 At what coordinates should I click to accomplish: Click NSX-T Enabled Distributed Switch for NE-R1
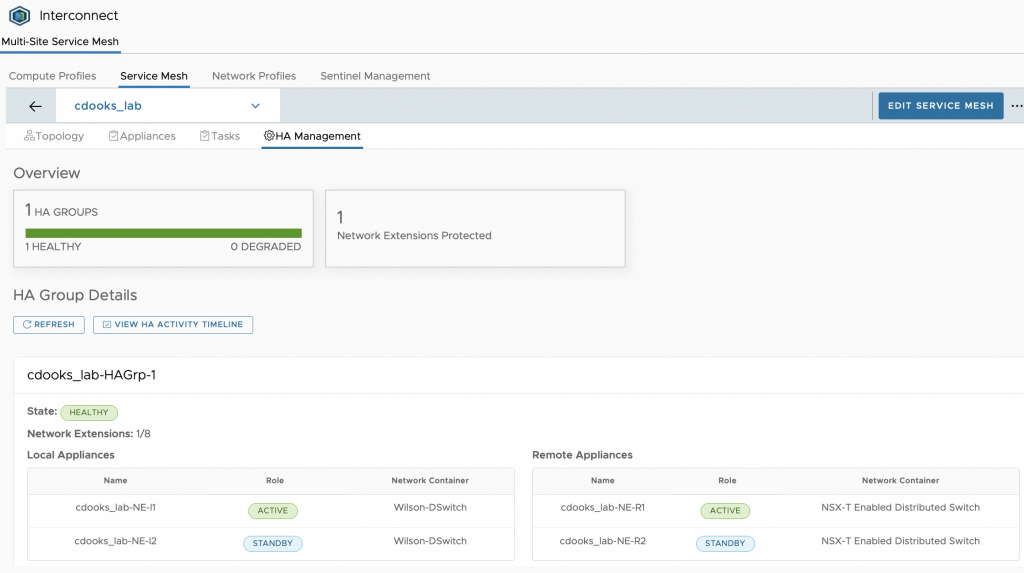(901, 508)
